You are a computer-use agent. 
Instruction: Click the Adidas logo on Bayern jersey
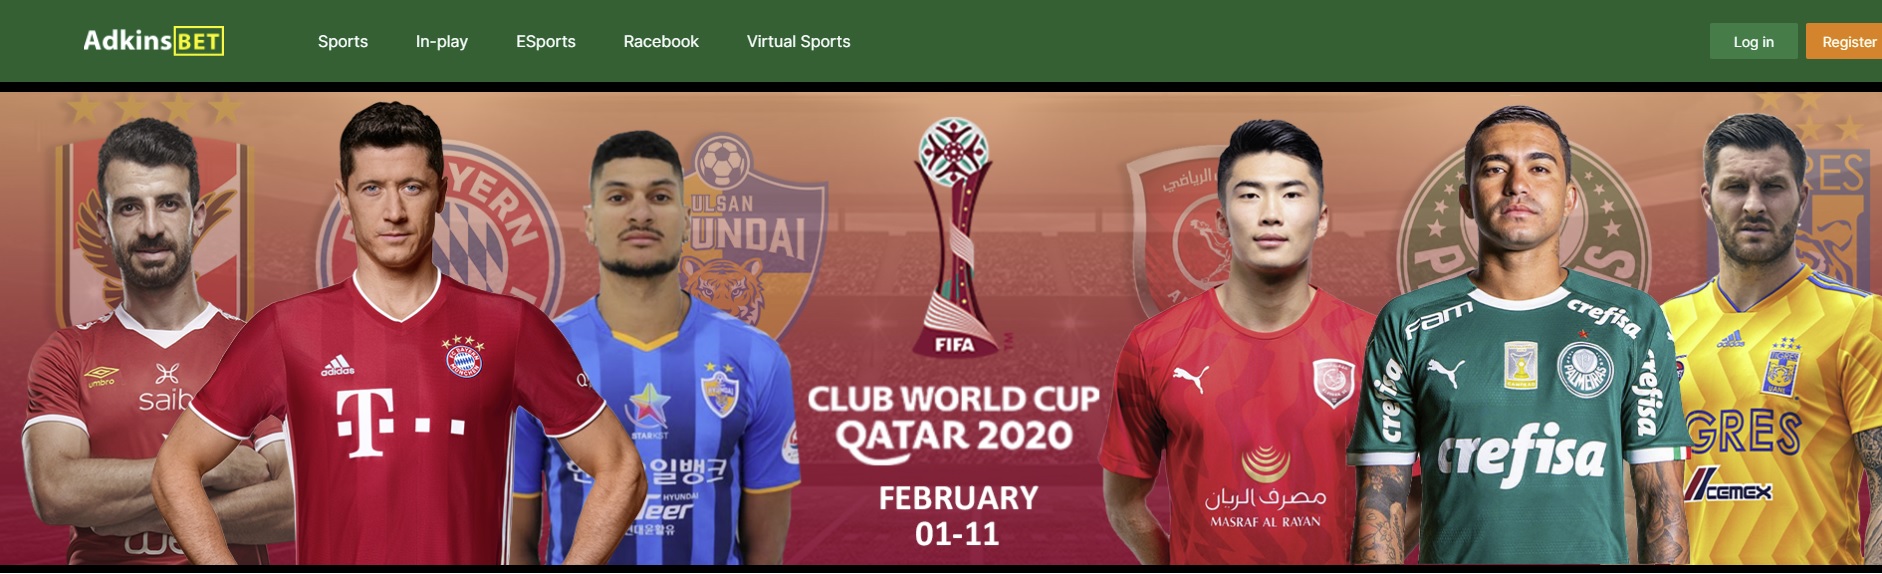pyautogui.click(x=338, y=365)
